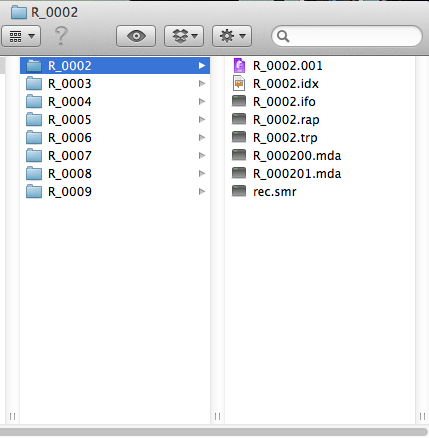Click the white arrow on R_0002 row
This screenshot has height=438, width=429.
coord(202,66)
